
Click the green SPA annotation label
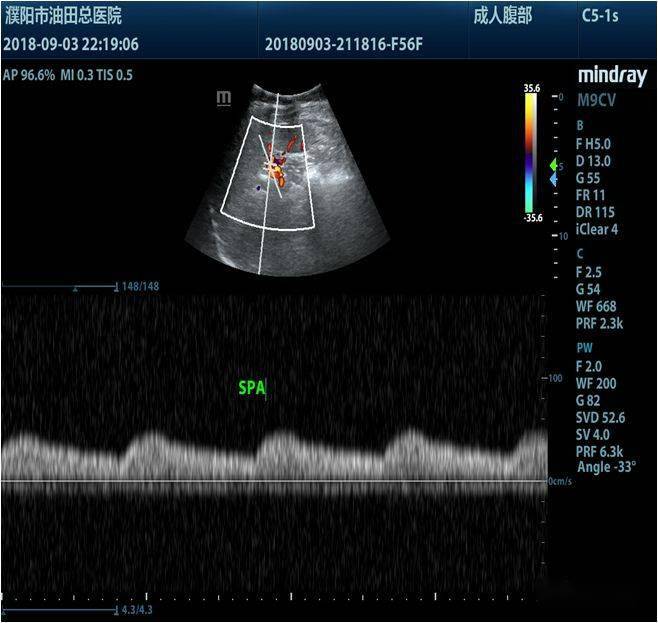coord(251,389)
